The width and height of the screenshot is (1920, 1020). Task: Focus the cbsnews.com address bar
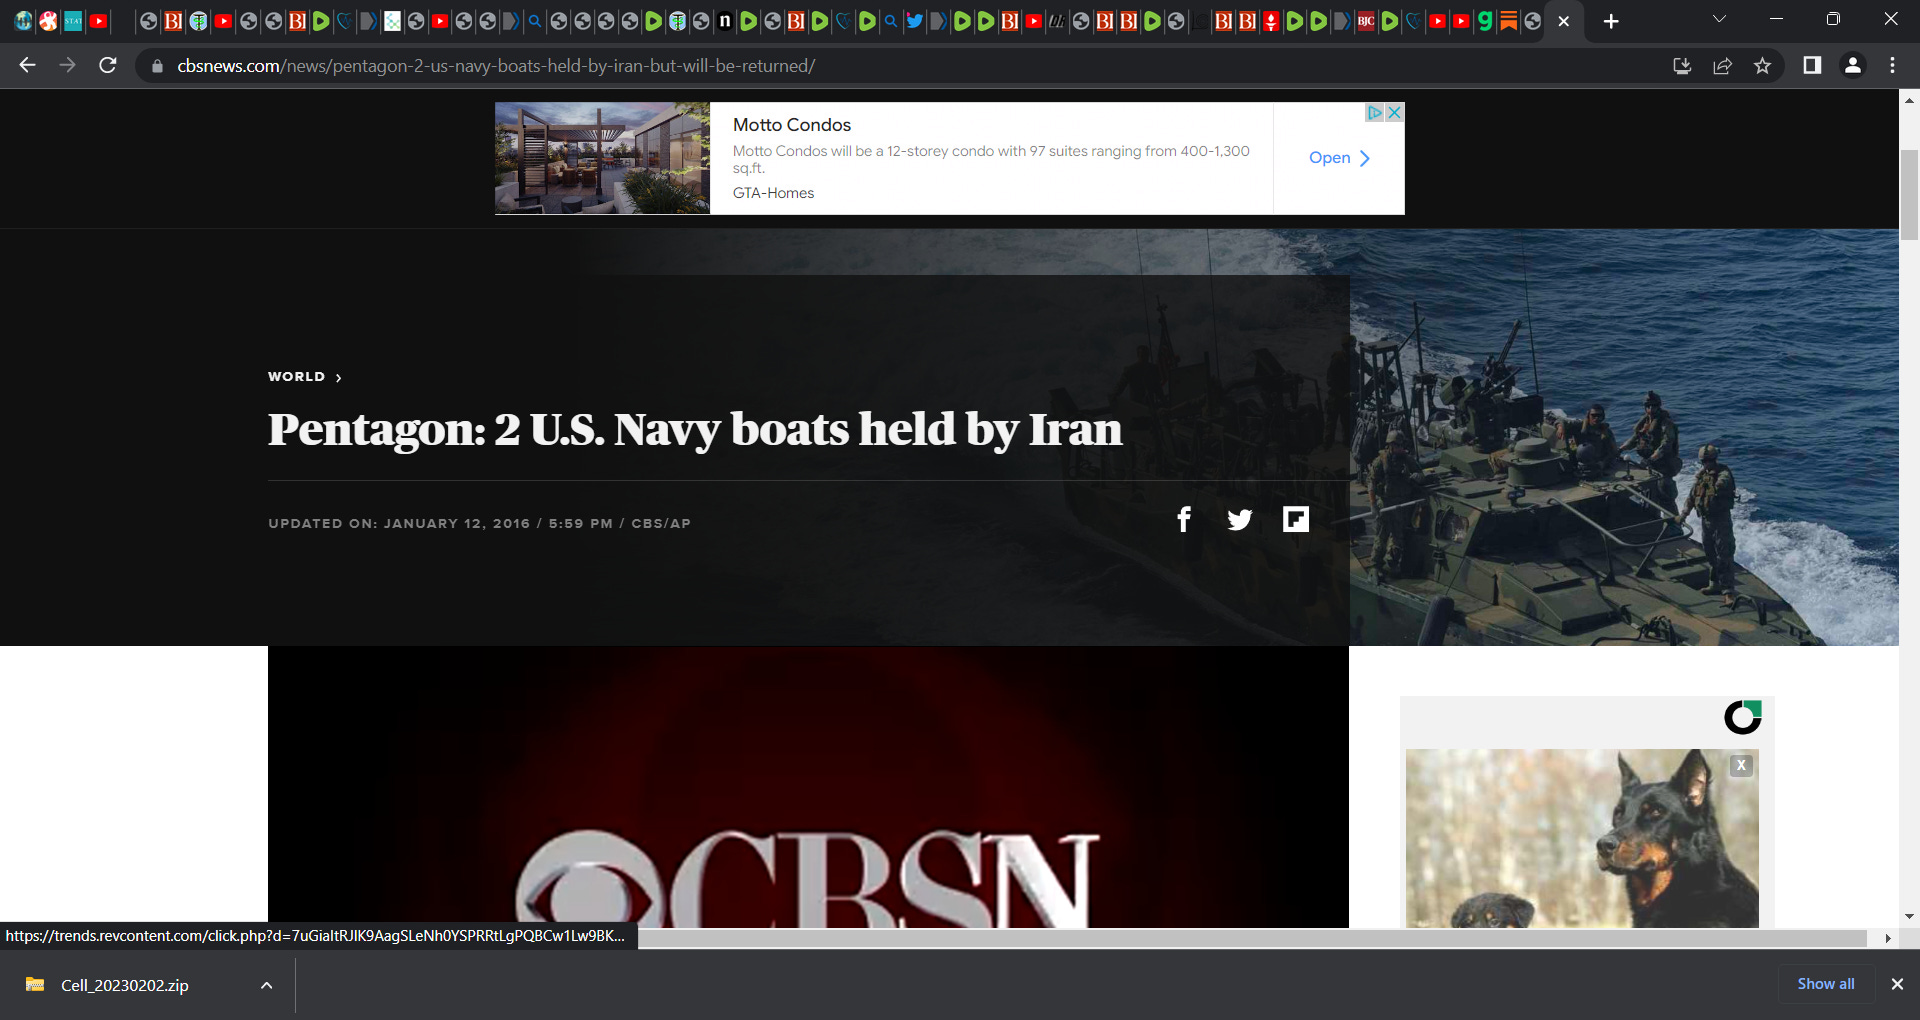(900, 66)
